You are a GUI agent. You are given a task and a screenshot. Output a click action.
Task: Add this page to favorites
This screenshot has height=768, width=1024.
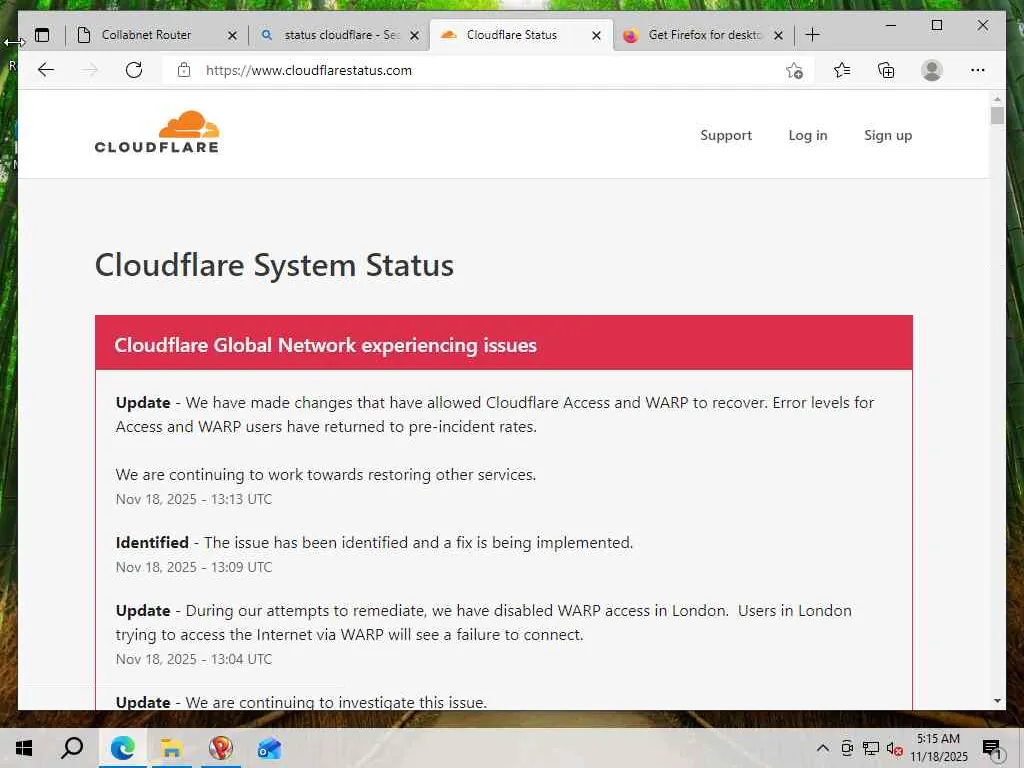point(794,71)
